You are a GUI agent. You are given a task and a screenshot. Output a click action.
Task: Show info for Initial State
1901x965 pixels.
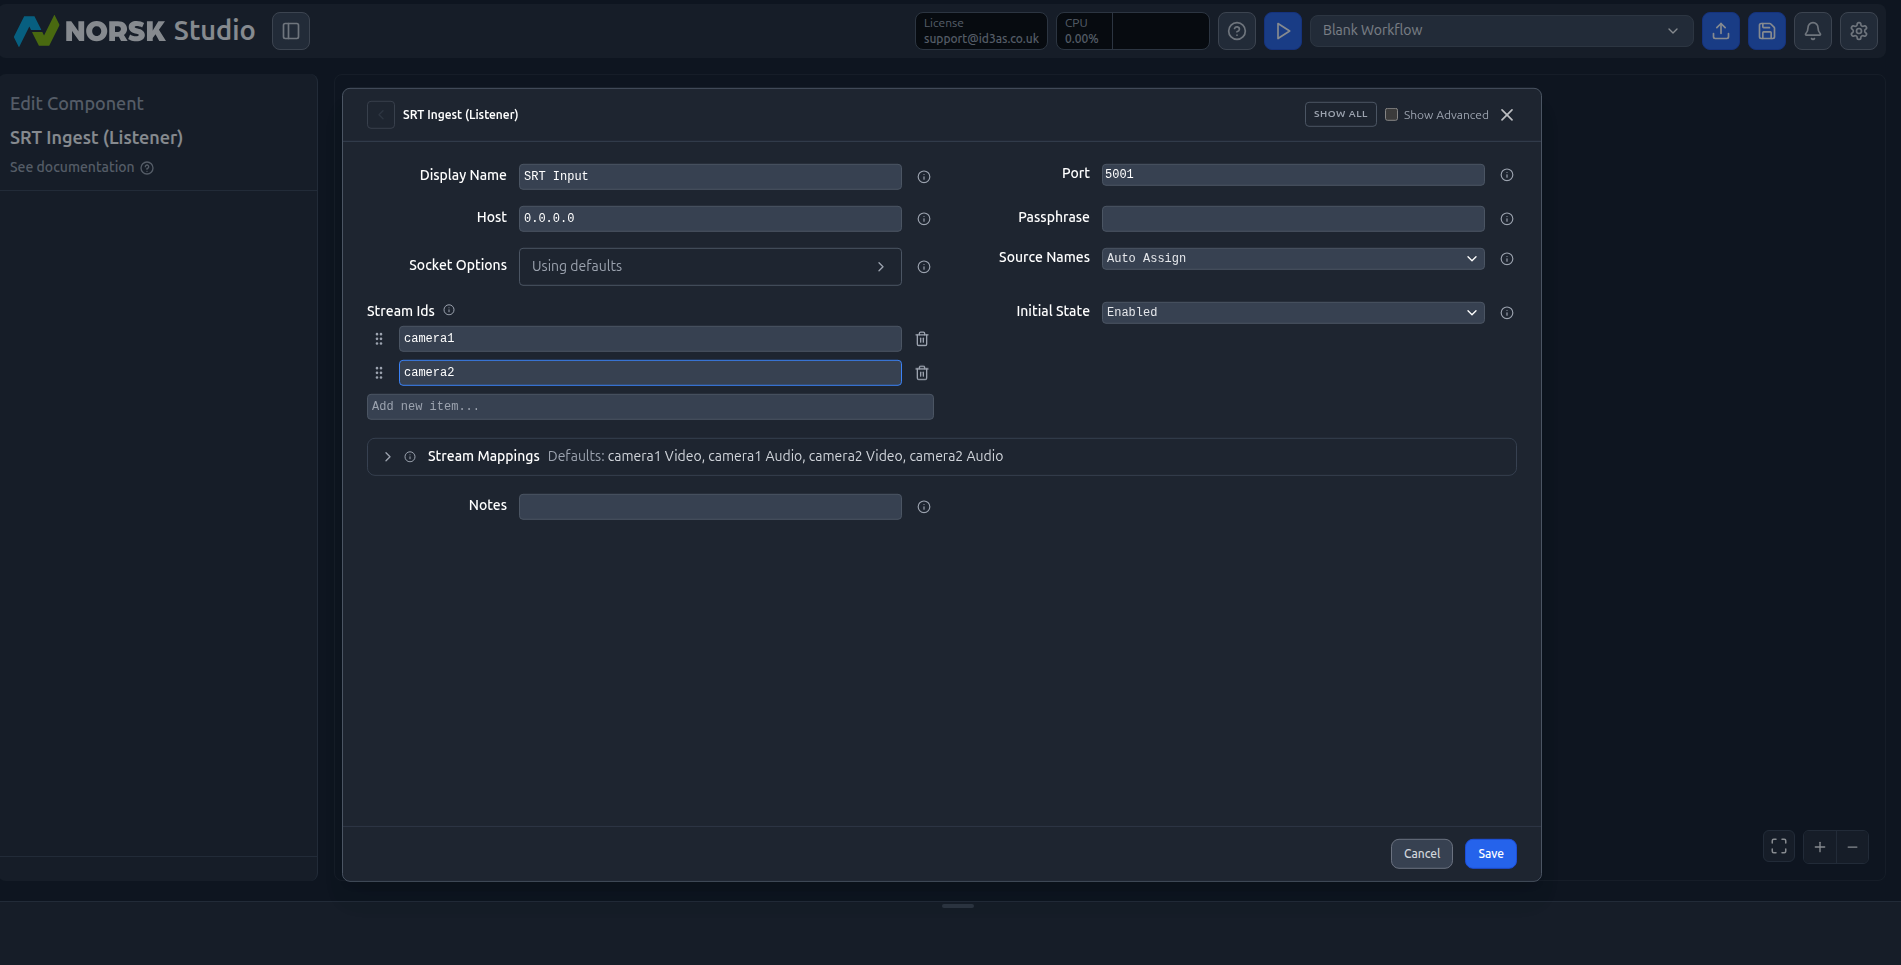coord(1507,313)
